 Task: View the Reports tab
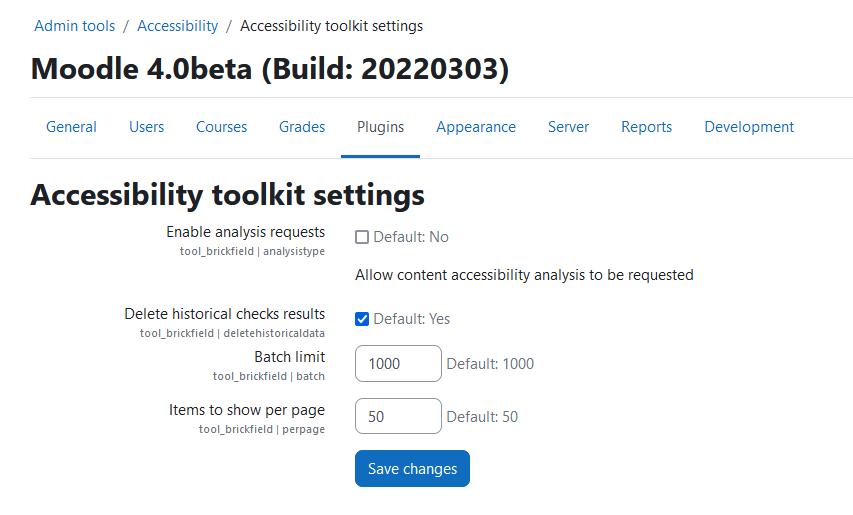pos(646,127)
